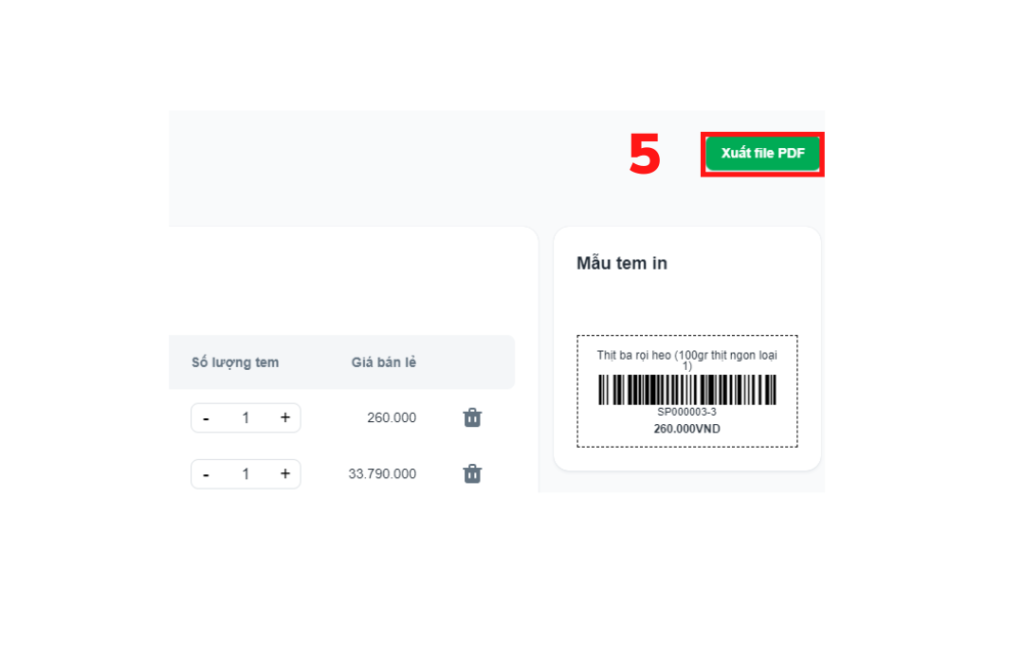Delete the 260.000 item with trash icon
1024x647 pixels.
[472, 417]
